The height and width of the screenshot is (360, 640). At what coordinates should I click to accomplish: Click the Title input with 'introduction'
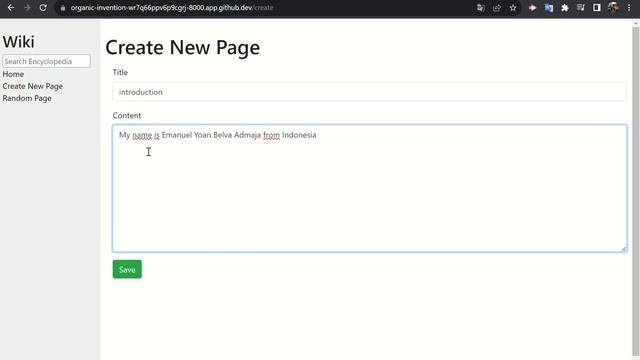point(369,92)
